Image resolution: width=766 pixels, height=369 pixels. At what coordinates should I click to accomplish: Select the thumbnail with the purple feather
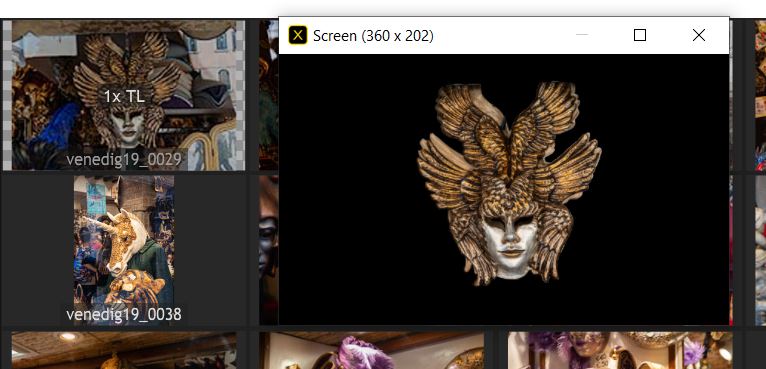point(372,350)
